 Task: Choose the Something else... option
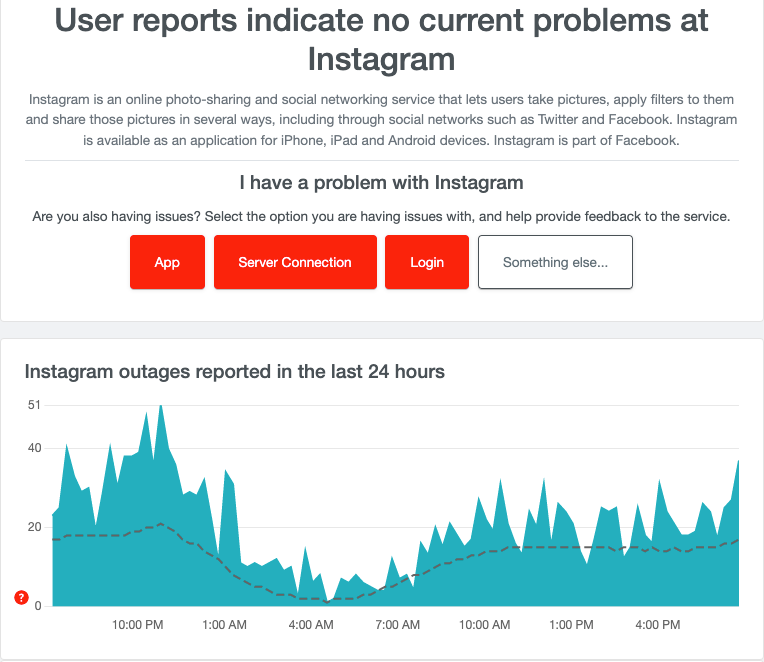coord(555,262)
